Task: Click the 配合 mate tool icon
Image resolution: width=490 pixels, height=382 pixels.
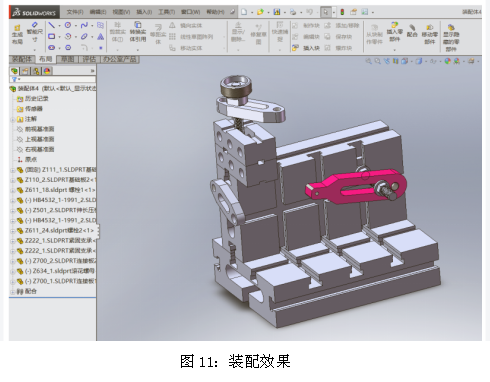Action: pyautogui.click(x=412, y=31)
